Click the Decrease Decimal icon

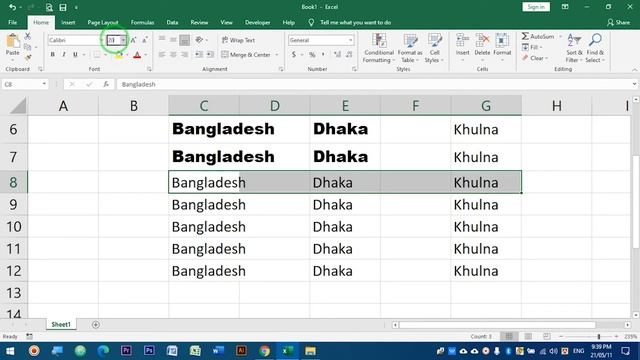pyautogui.click(x=349, y=55)
